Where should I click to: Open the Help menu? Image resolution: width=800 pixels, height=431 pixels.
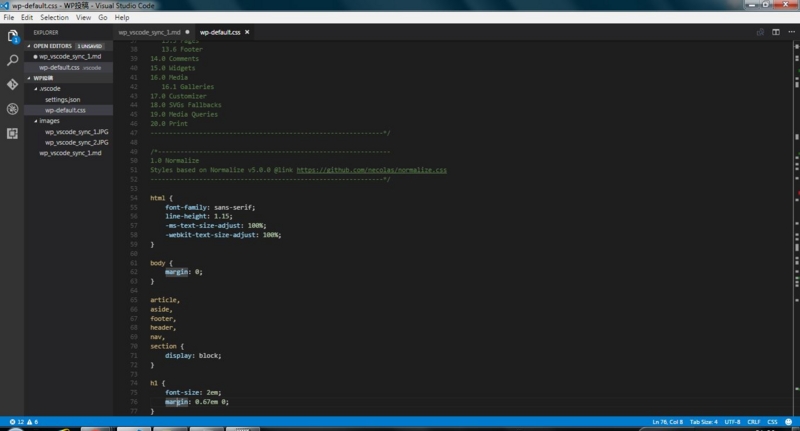pyautogui.click(x=121, y=17)
